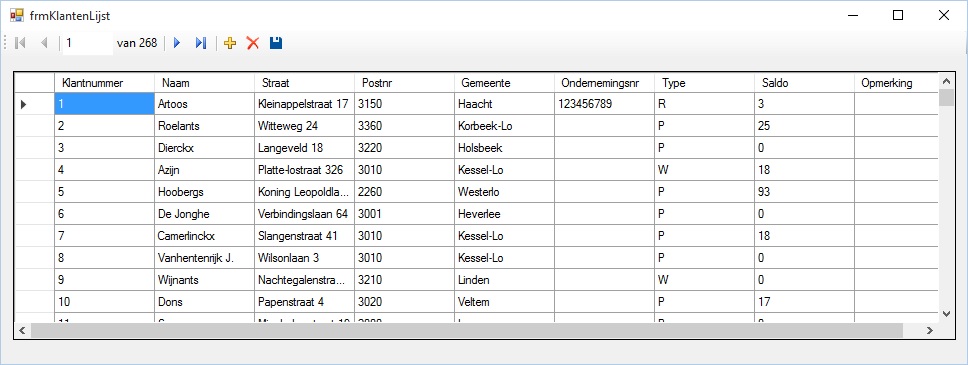Select the cell 'Holsbeek'
The height and width of the screenshot is (365, 968).
504,148
